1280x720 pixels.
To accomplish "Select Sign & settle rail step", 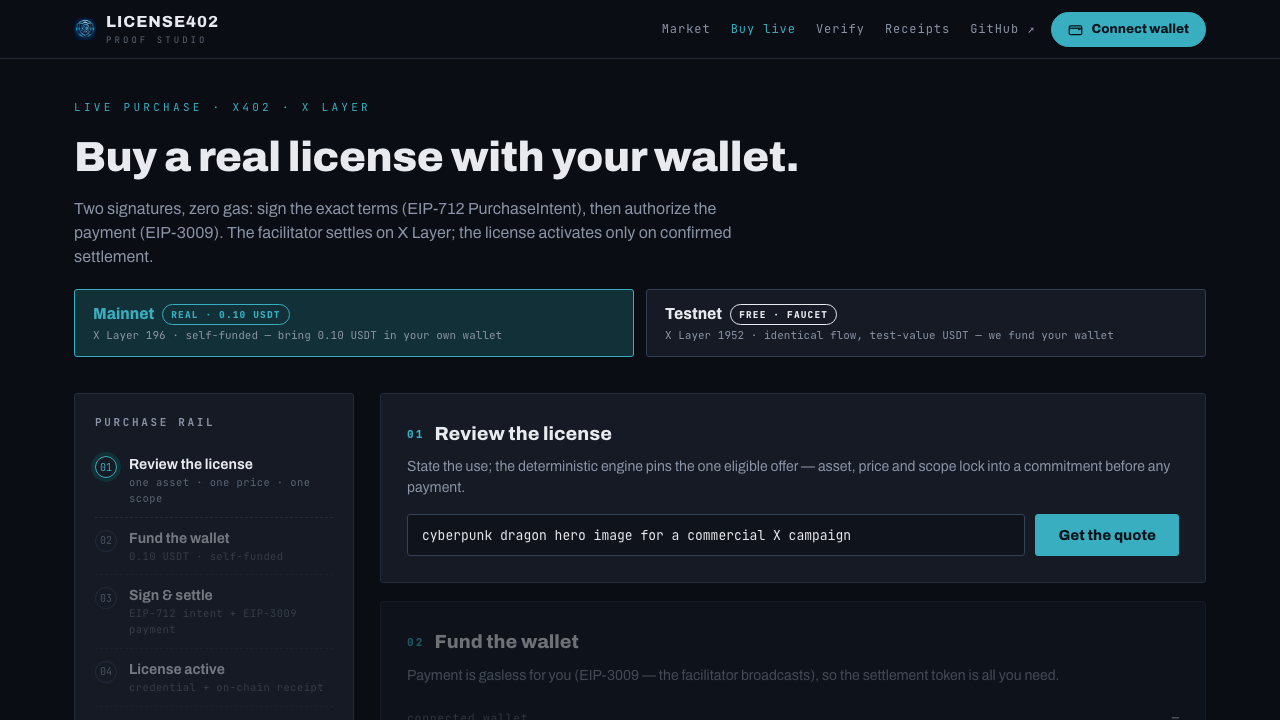I will tap(215, 611).
